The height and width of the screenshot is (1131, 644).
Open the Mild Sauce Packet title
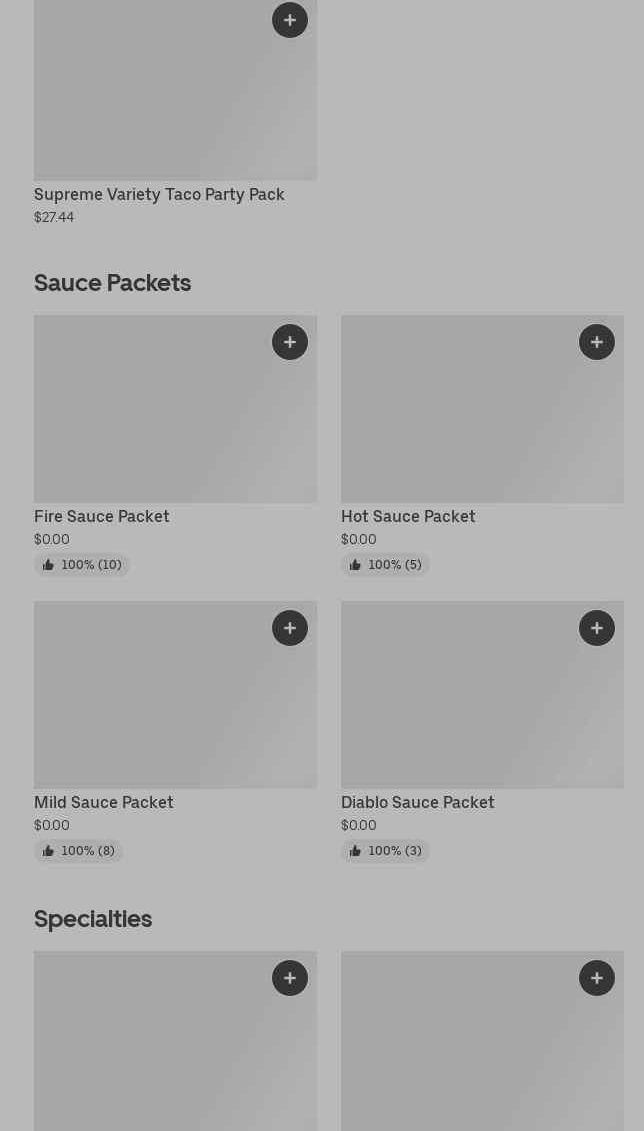tap(104, 803)
